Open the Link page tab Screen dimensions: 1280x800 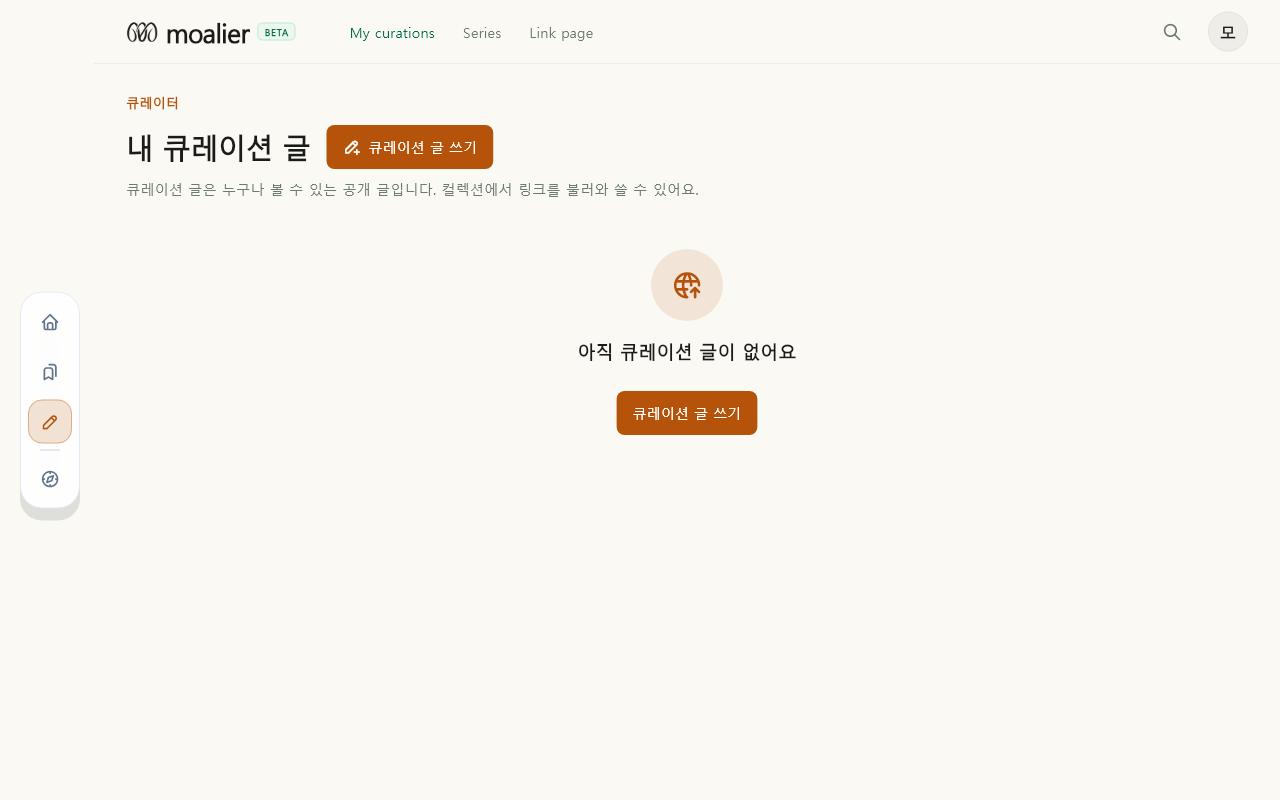[561, 33]
